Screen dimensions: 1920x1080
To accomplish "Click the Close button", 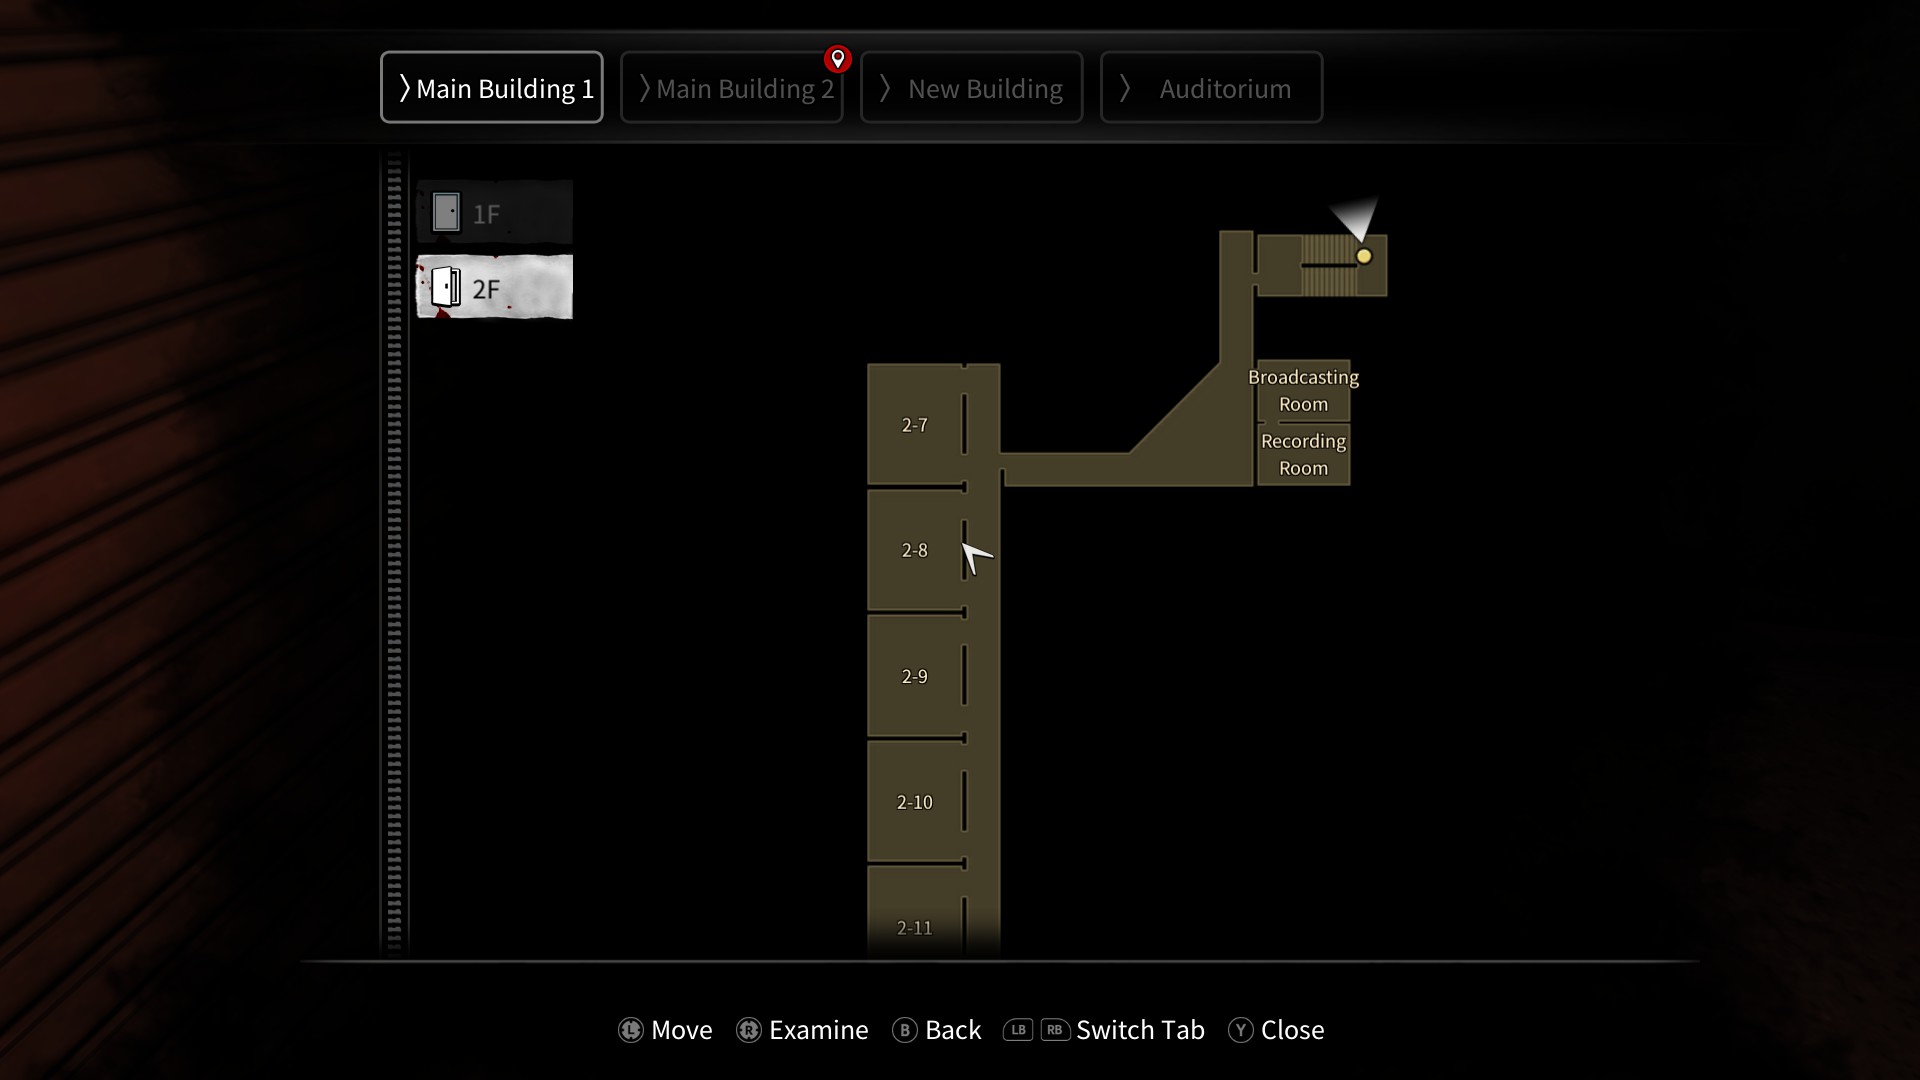I will click(1291, 1030).
